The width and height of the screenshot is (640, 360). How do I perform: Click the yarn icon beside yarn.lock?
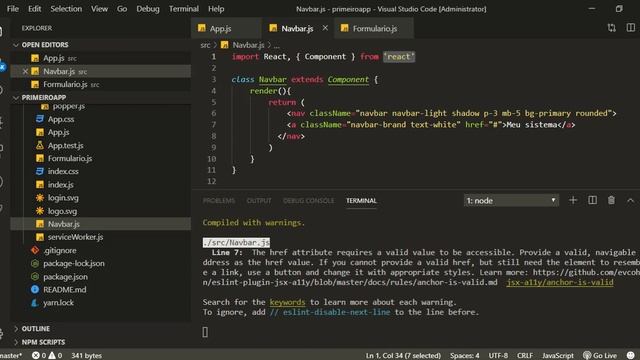[35, 302]
